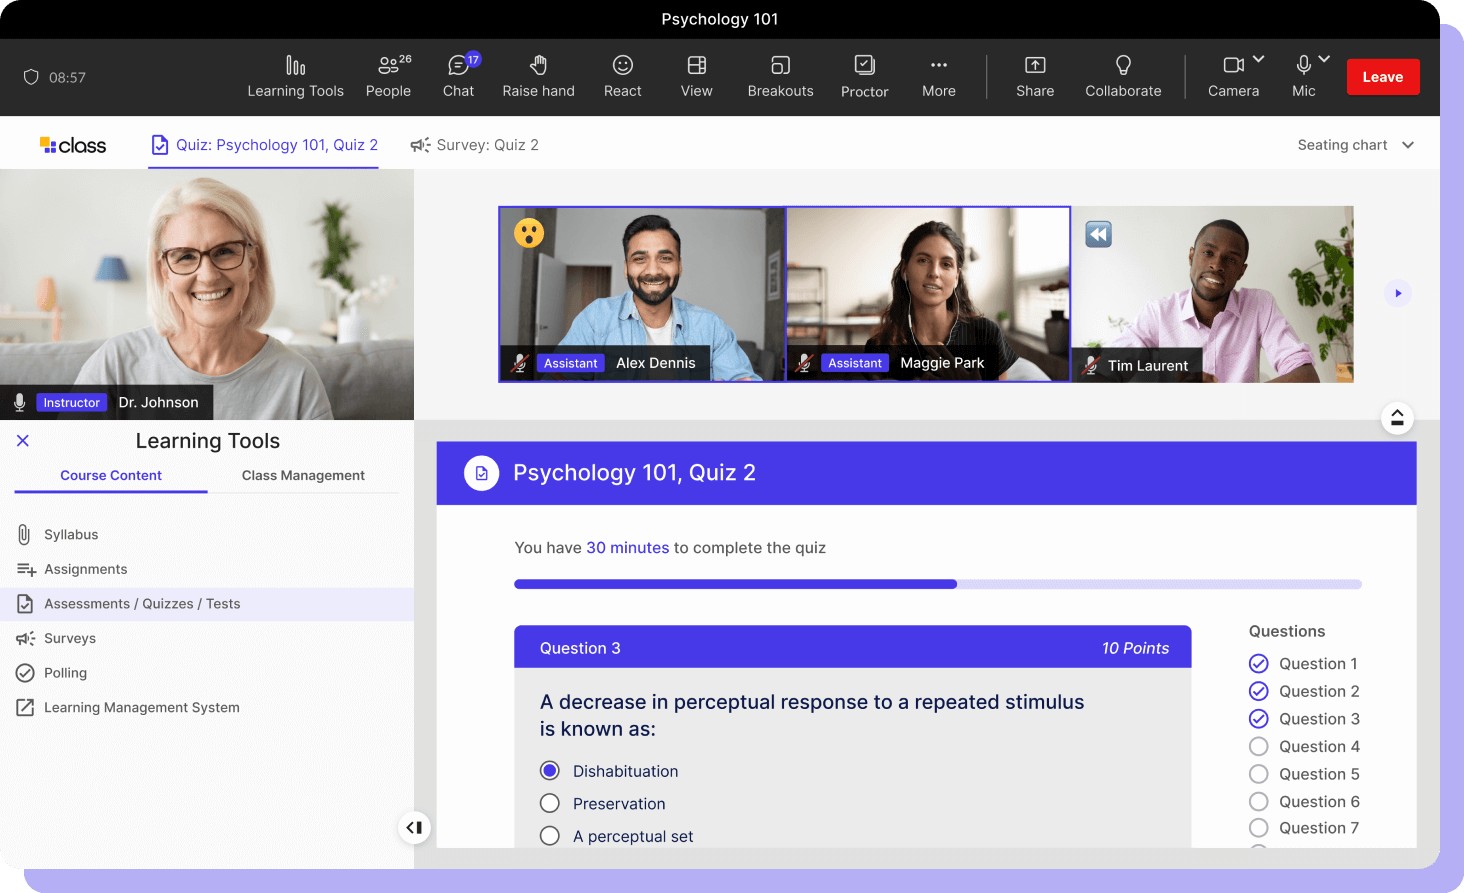Choose the A perceptual set option
The image size is (1464, 893).
tap(550, 836)
